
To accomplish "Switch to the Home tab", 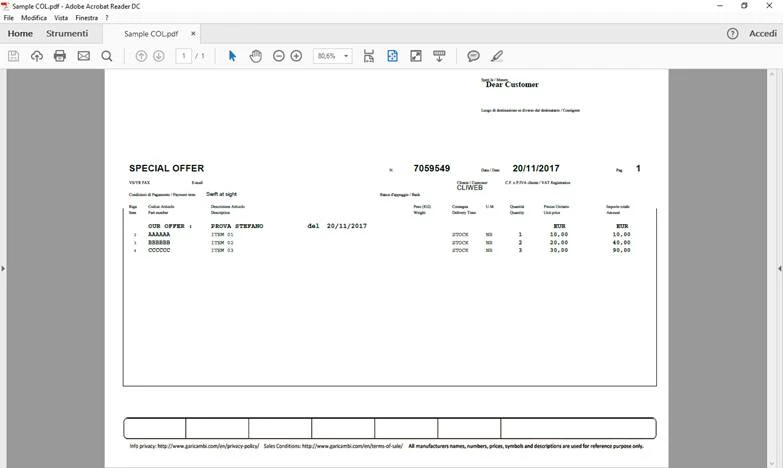I will coord(20,33).
